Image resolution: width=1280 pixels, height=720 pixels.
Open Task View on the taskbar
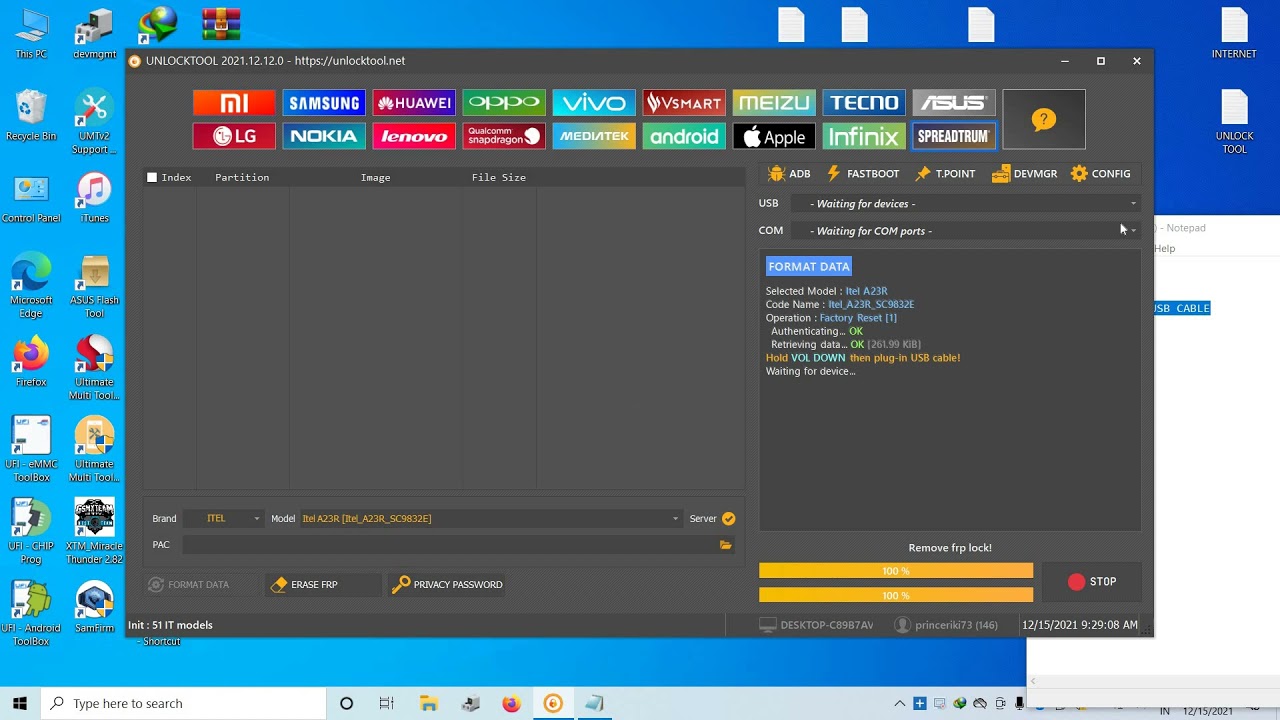386,703
